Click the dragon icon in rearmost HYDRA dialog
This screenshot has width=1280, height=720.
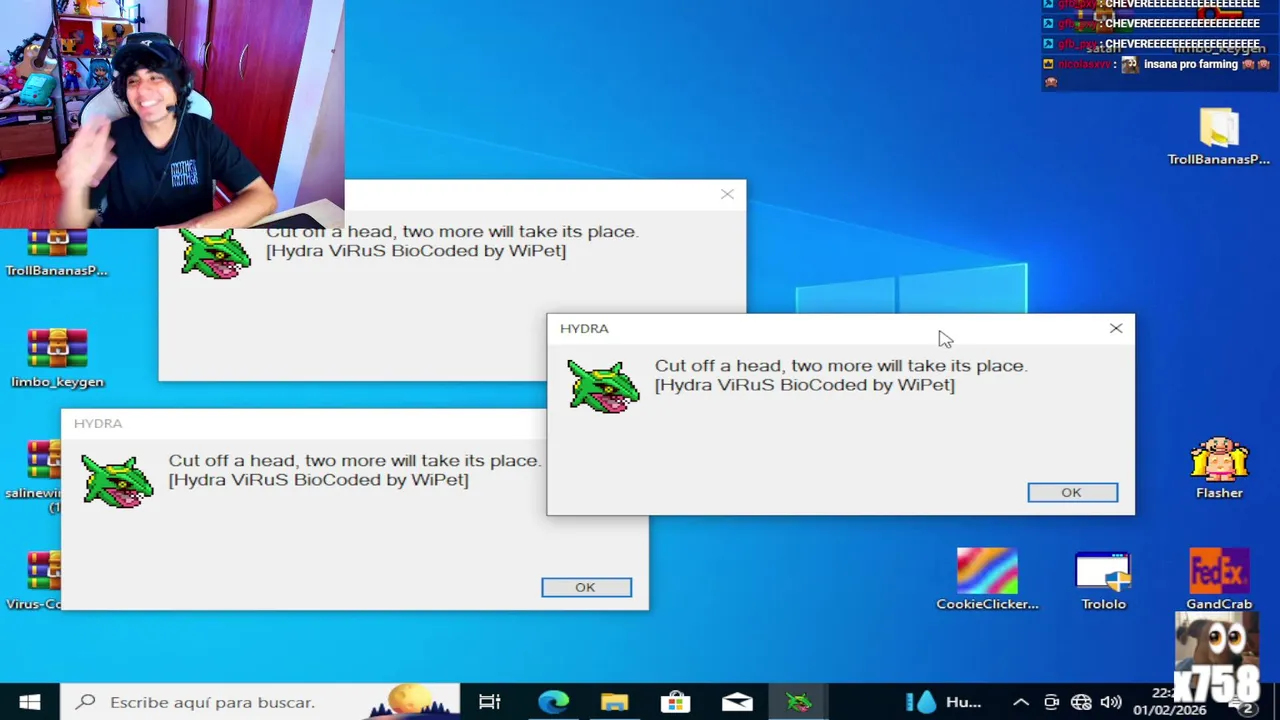pos(215,254)
